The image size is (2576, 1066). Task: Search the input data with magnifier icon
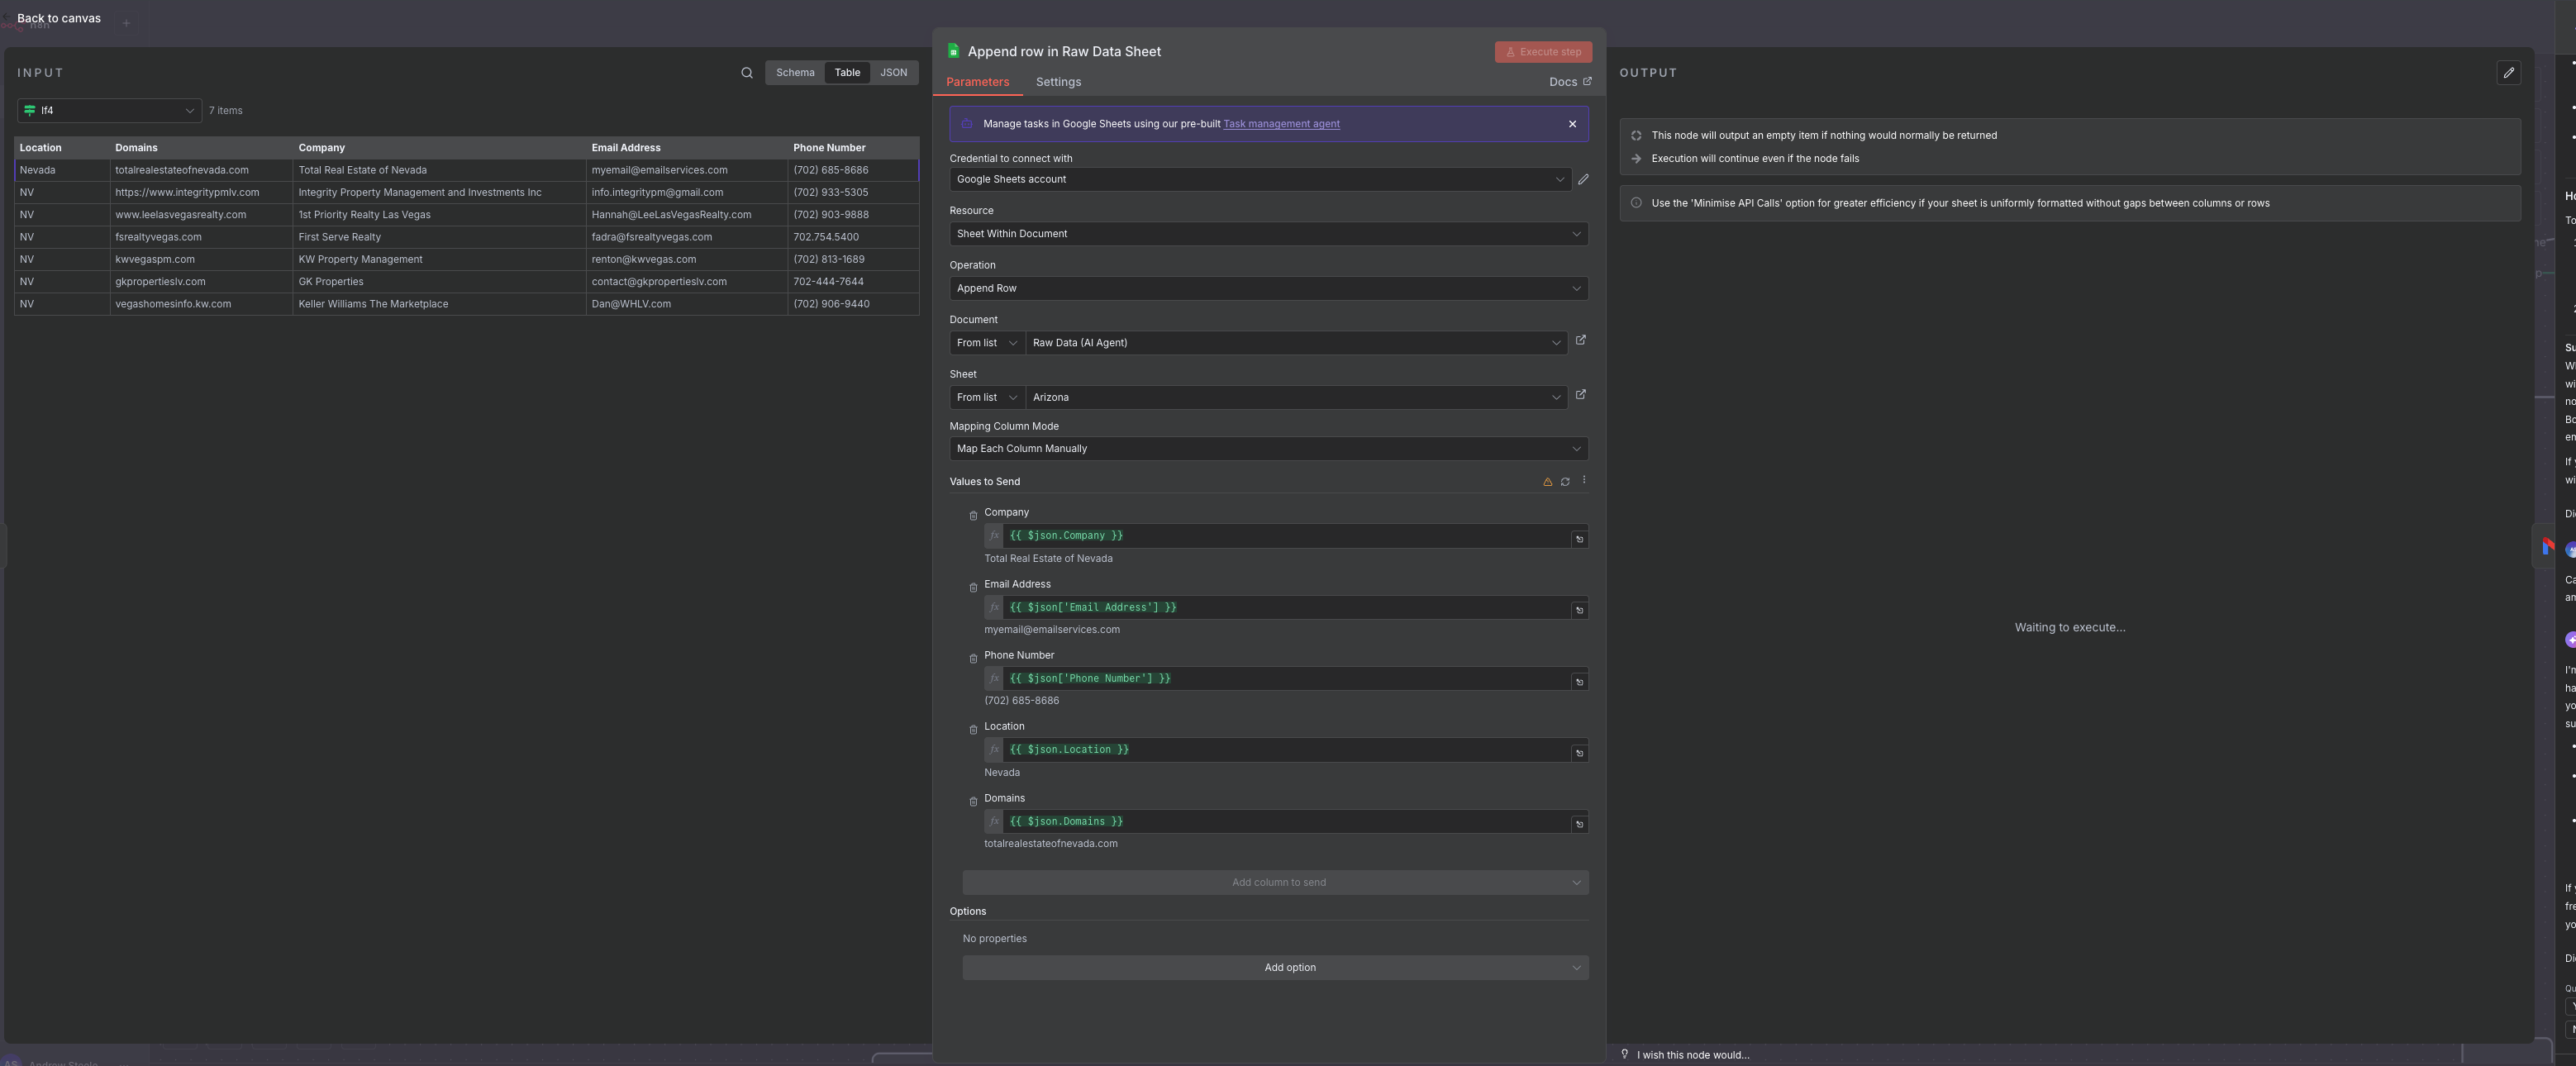click(746, 73)
